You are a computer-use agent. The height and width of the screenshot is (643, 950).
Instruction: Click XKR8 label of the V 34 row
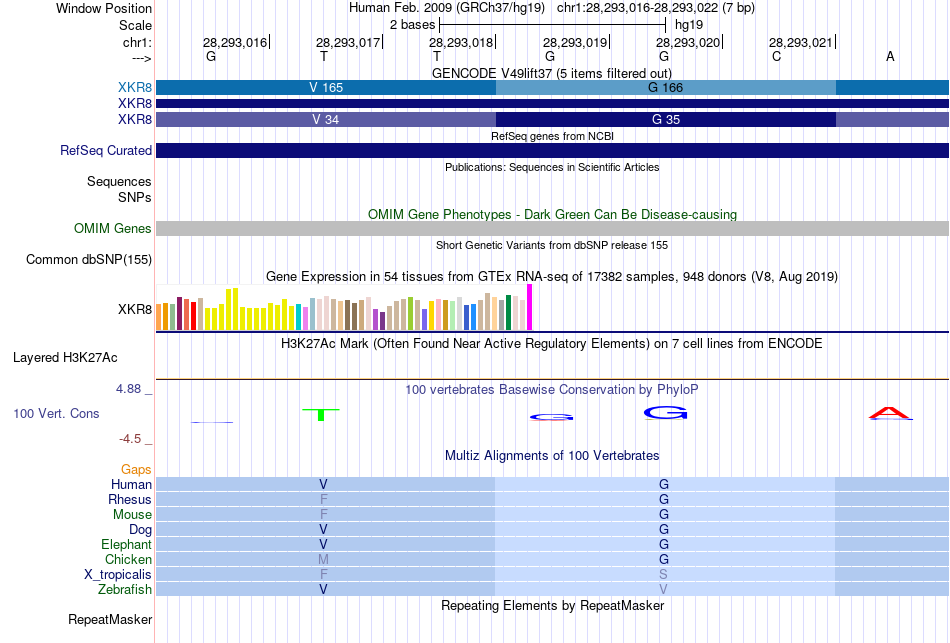coord(135,119)
